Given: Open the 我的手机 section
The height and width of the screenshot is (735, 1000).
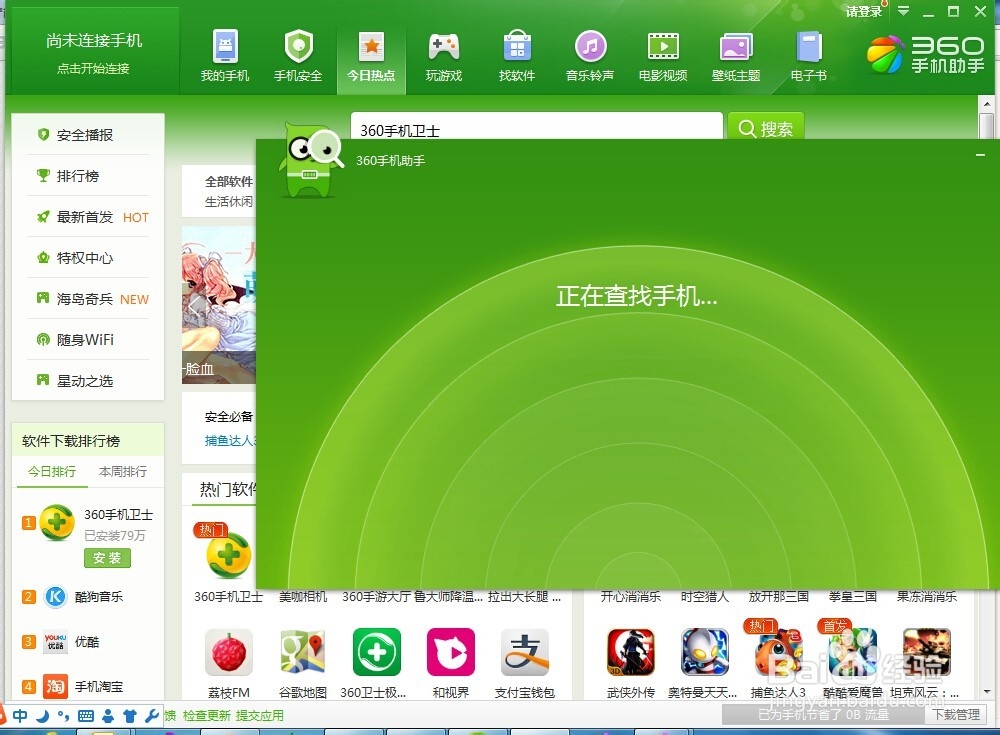Looking at the screenshot, I should click(224, 56).
